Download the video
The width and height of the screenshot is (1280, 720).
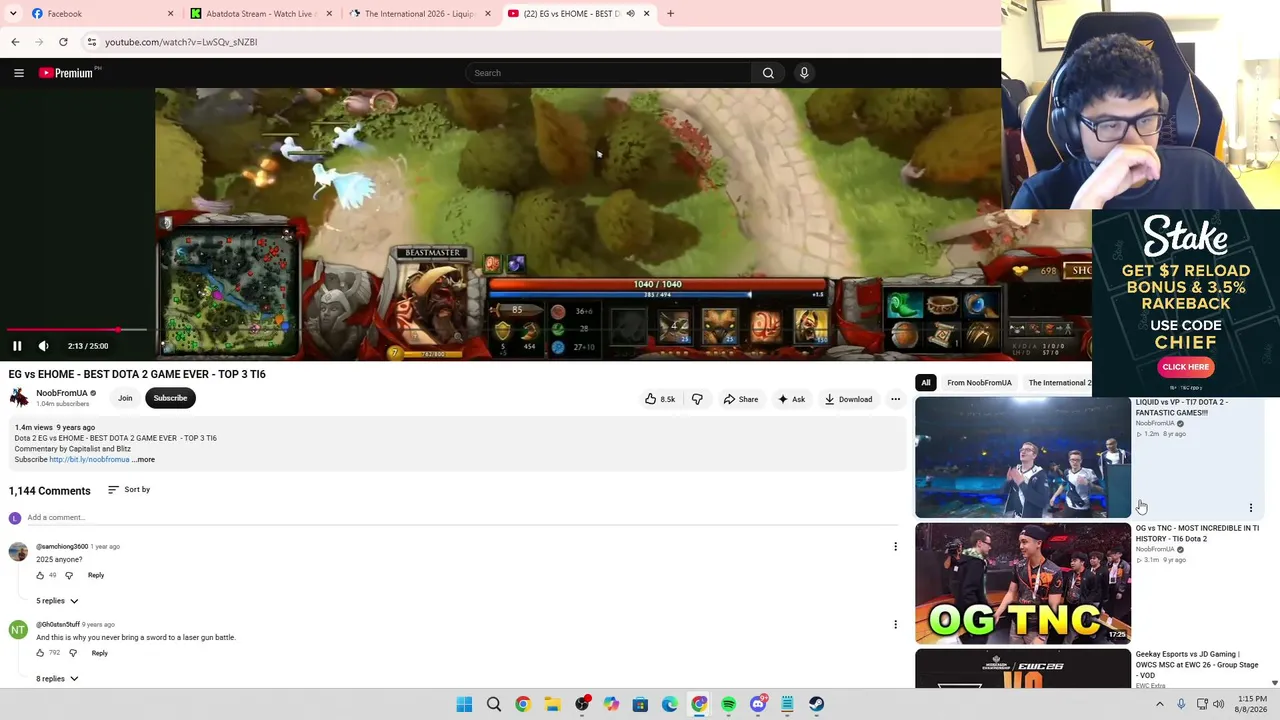pos(848,399)
